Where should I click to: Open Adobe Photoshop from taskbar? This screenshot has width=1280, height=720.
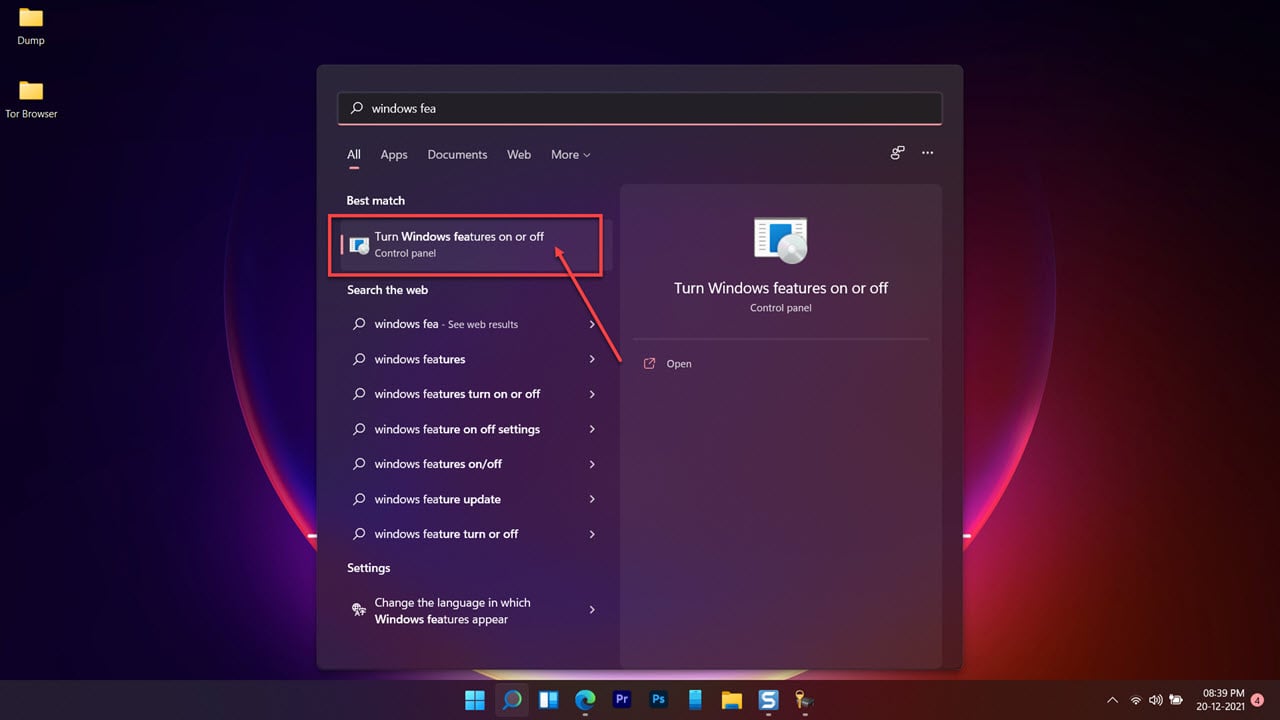click(x=658, y=700)
